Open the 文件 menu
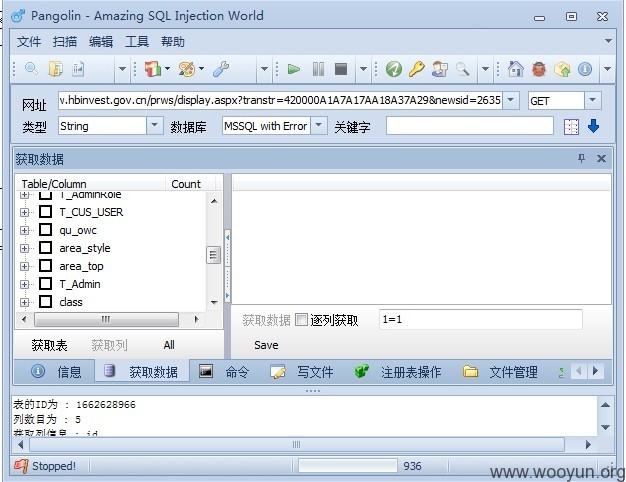Screen dimensions: 626x482 pyautogui.click(x=29, y=42)
